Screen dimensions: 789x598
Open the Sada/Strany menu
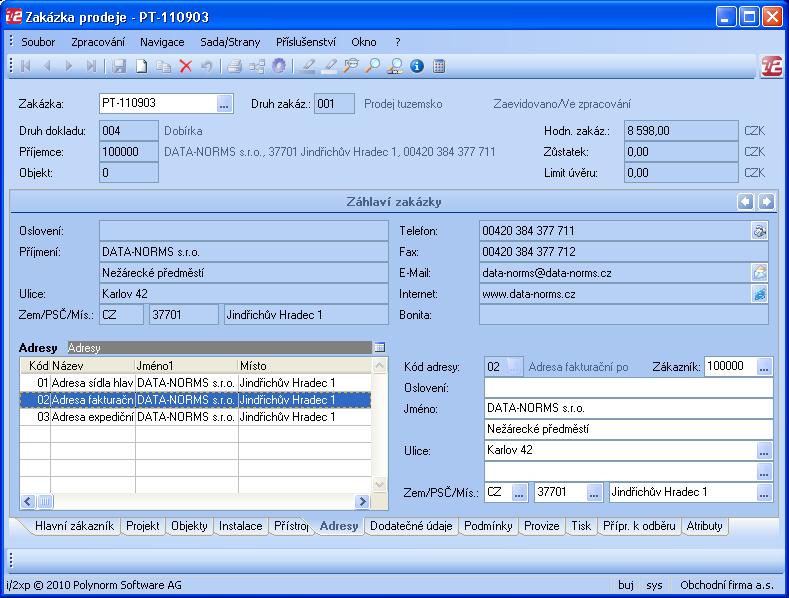click(230, 42)
